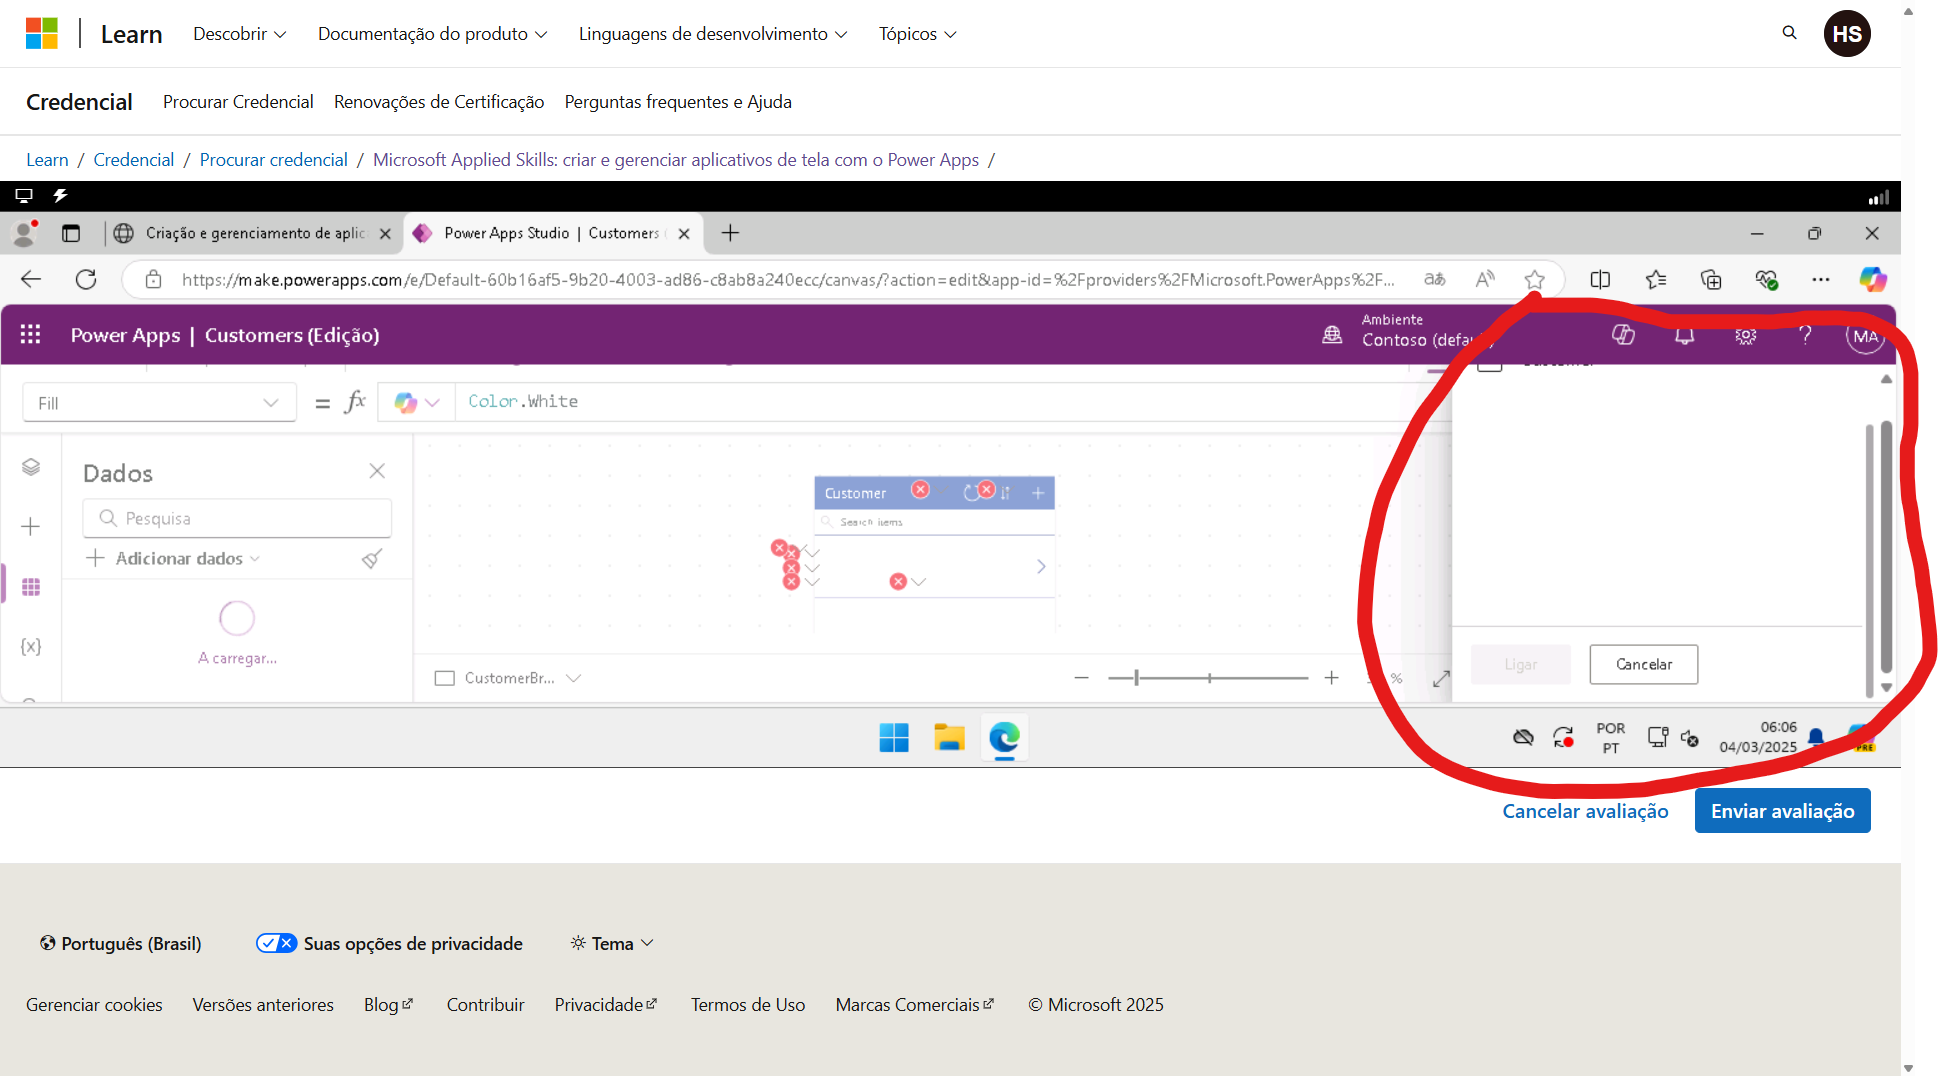Screen dimensions: 1939x1076
Task: Open Power Apps notifications bell
Action: tap(1685, 336)
